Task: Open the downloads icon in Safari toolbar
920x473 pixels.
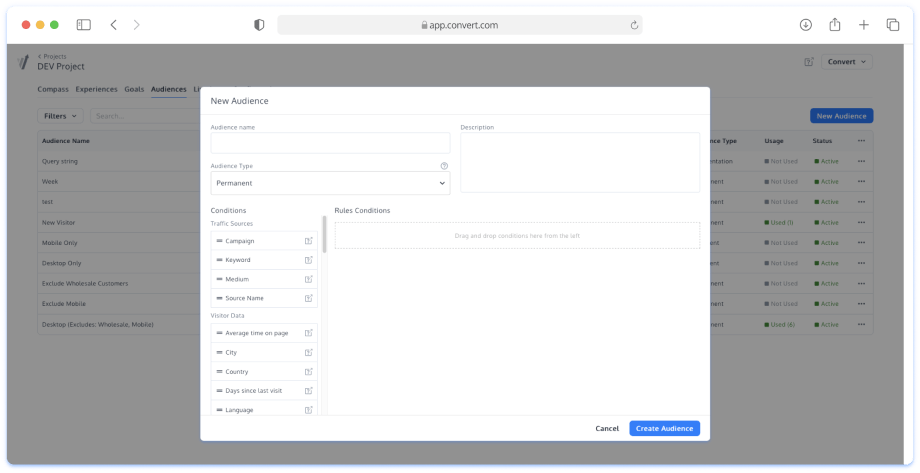Action: pyautogui.click(x=806, y=25)
